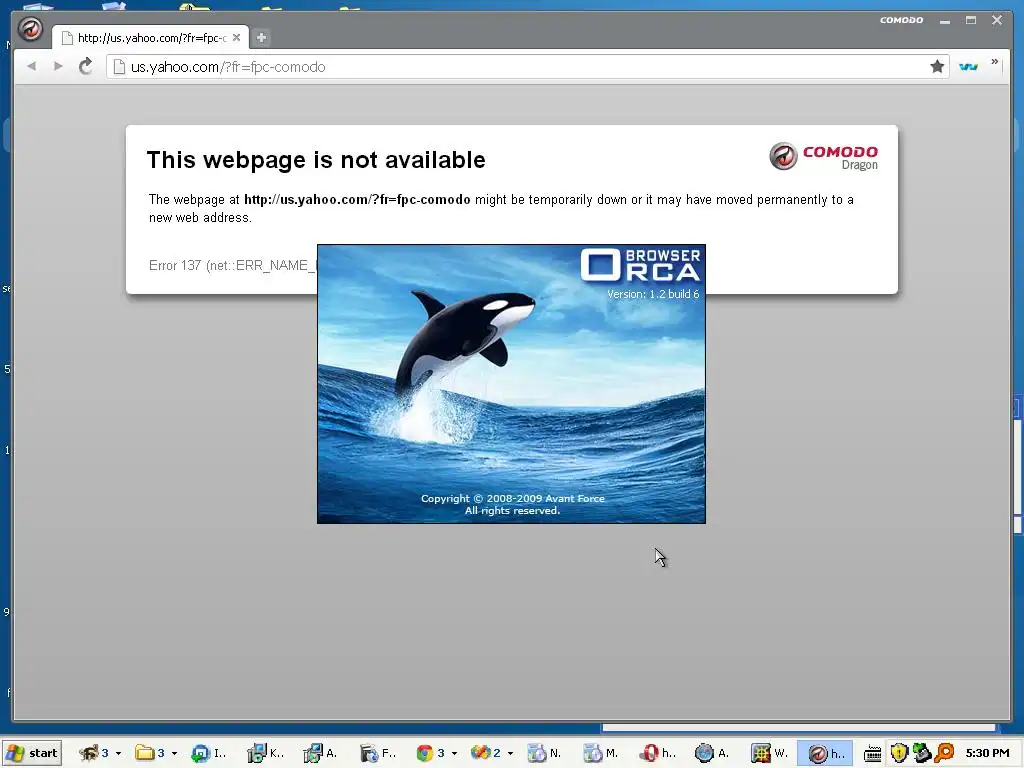Click the 5:30 PM system clock

pos(987,753)
